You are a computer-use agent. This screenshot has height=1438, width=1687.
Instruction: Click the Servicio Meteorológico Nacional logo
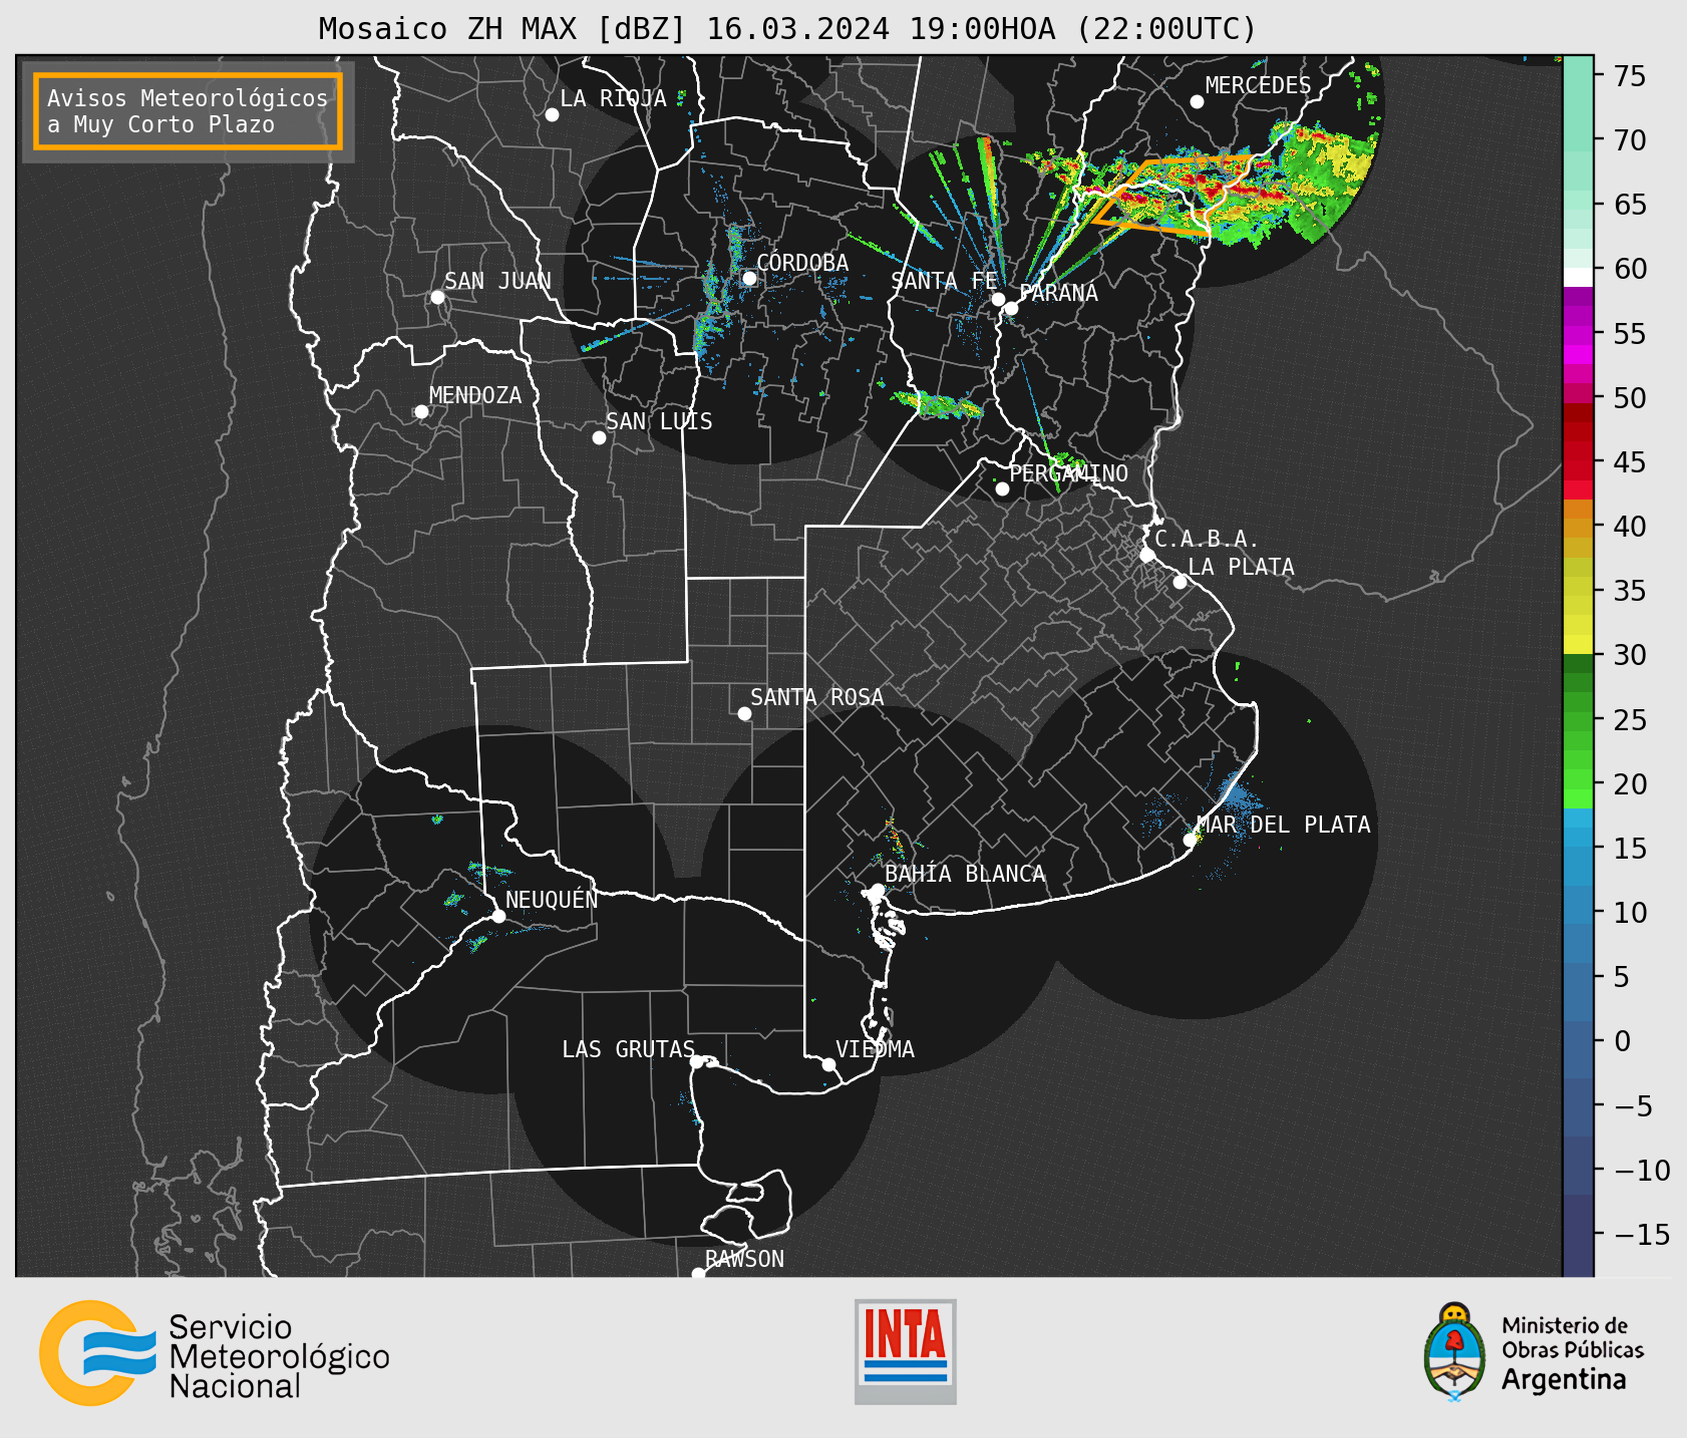(x=214, y=1354)
